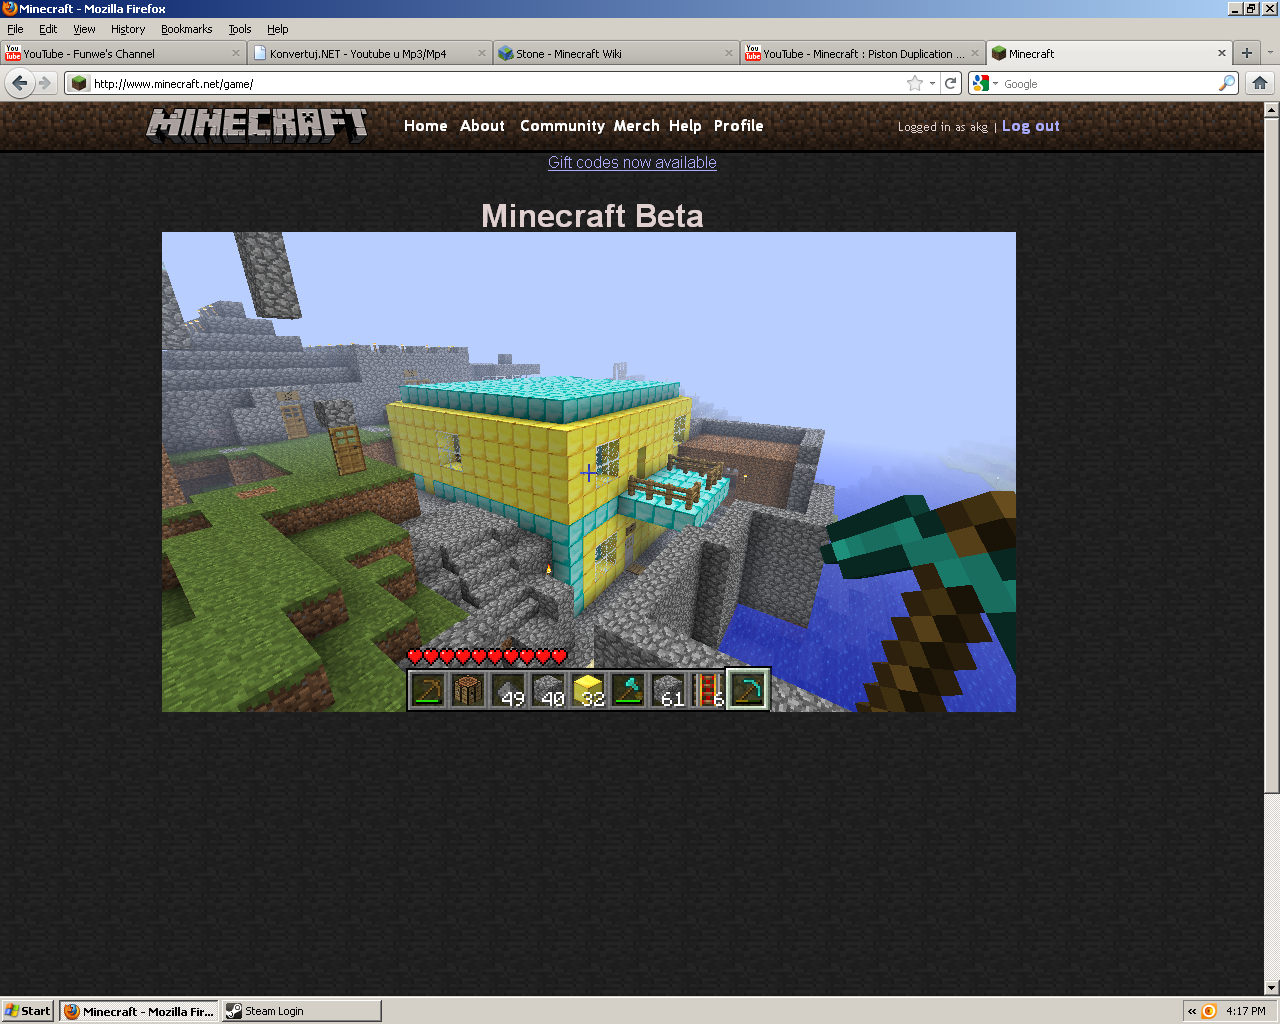Click the Home link in the Minecraft site header
This screenshot has height=1024, width=1280.
click(x=426, y=126)
